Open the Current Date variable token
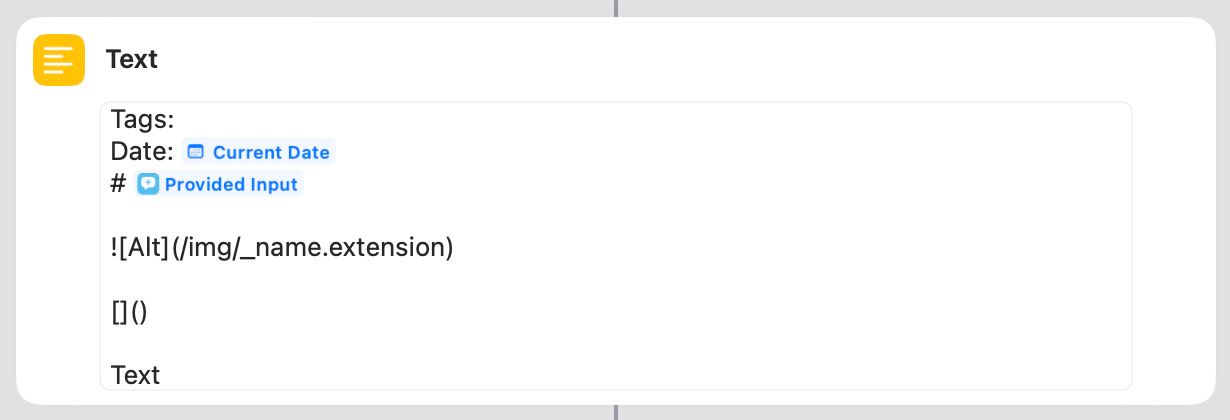The image size is (1230, 420). (x=258, y=153)
